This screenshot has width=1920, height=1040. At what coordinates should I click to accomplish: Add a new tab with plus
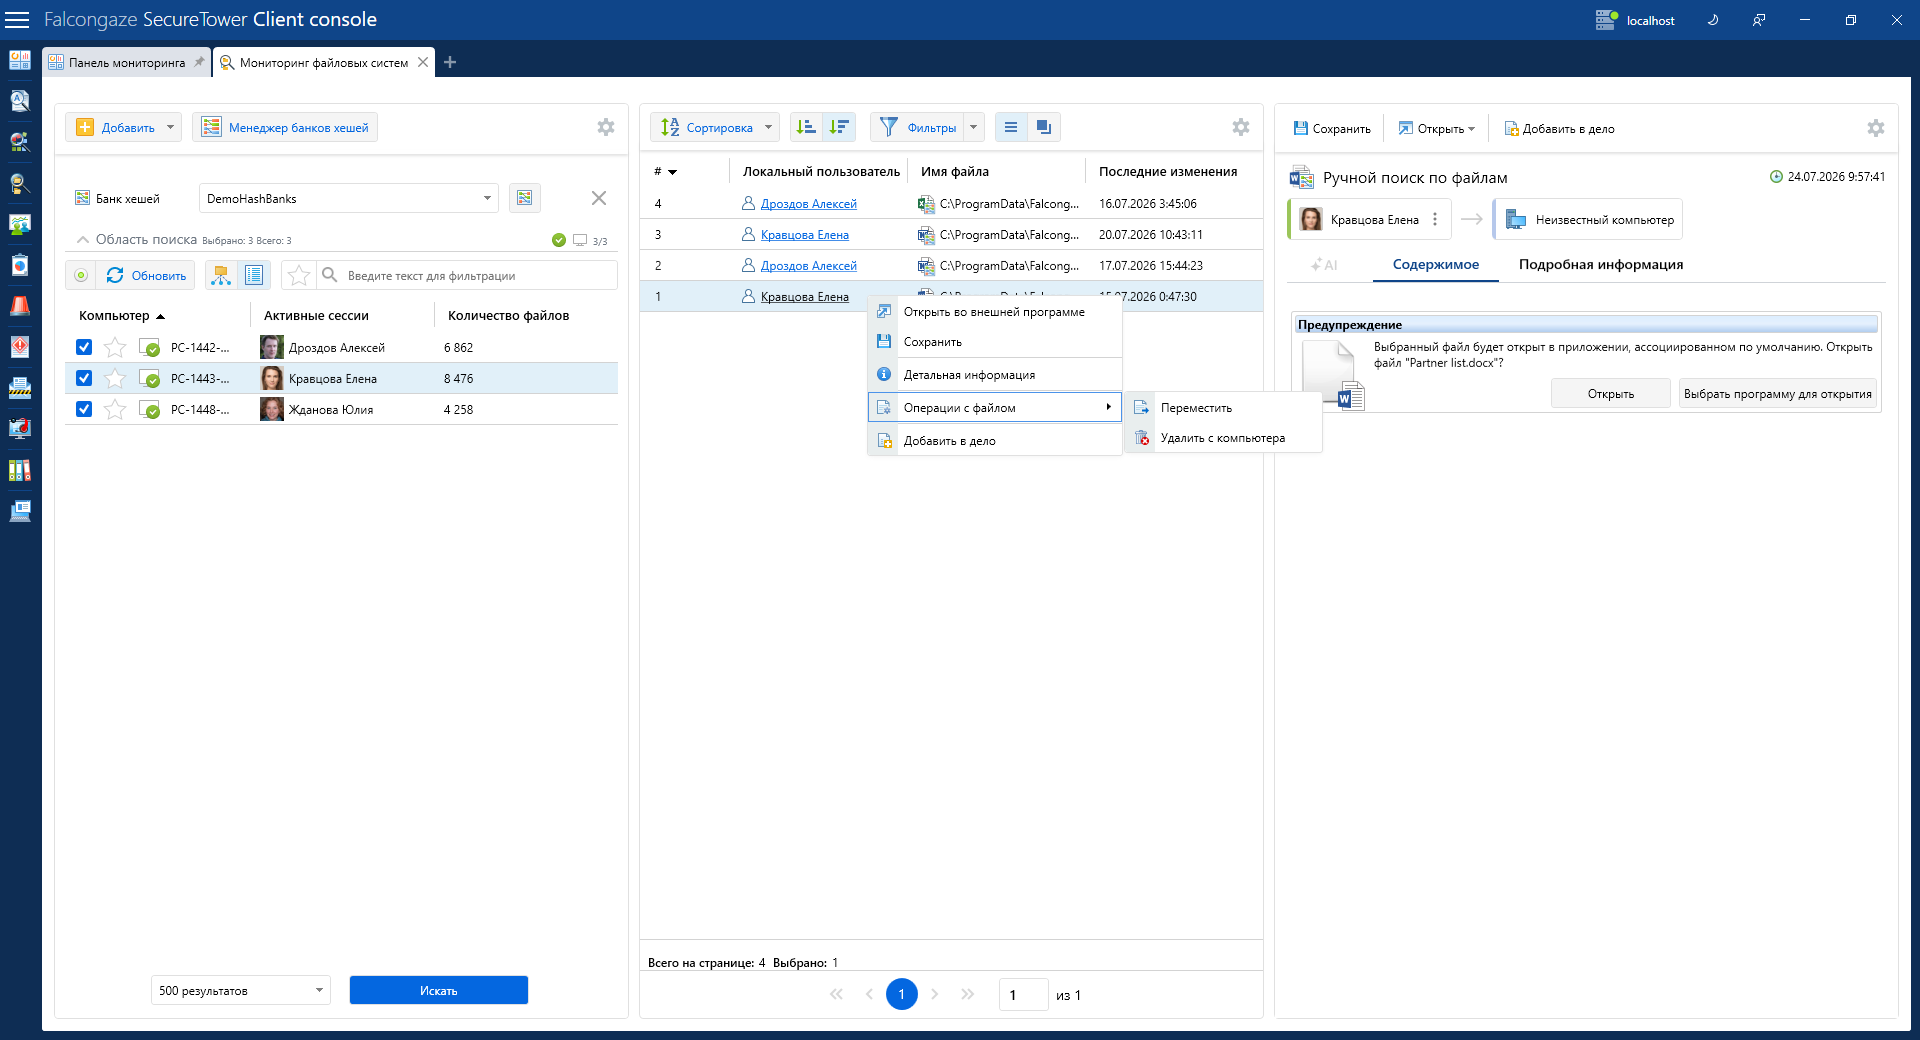coord(450,62)
